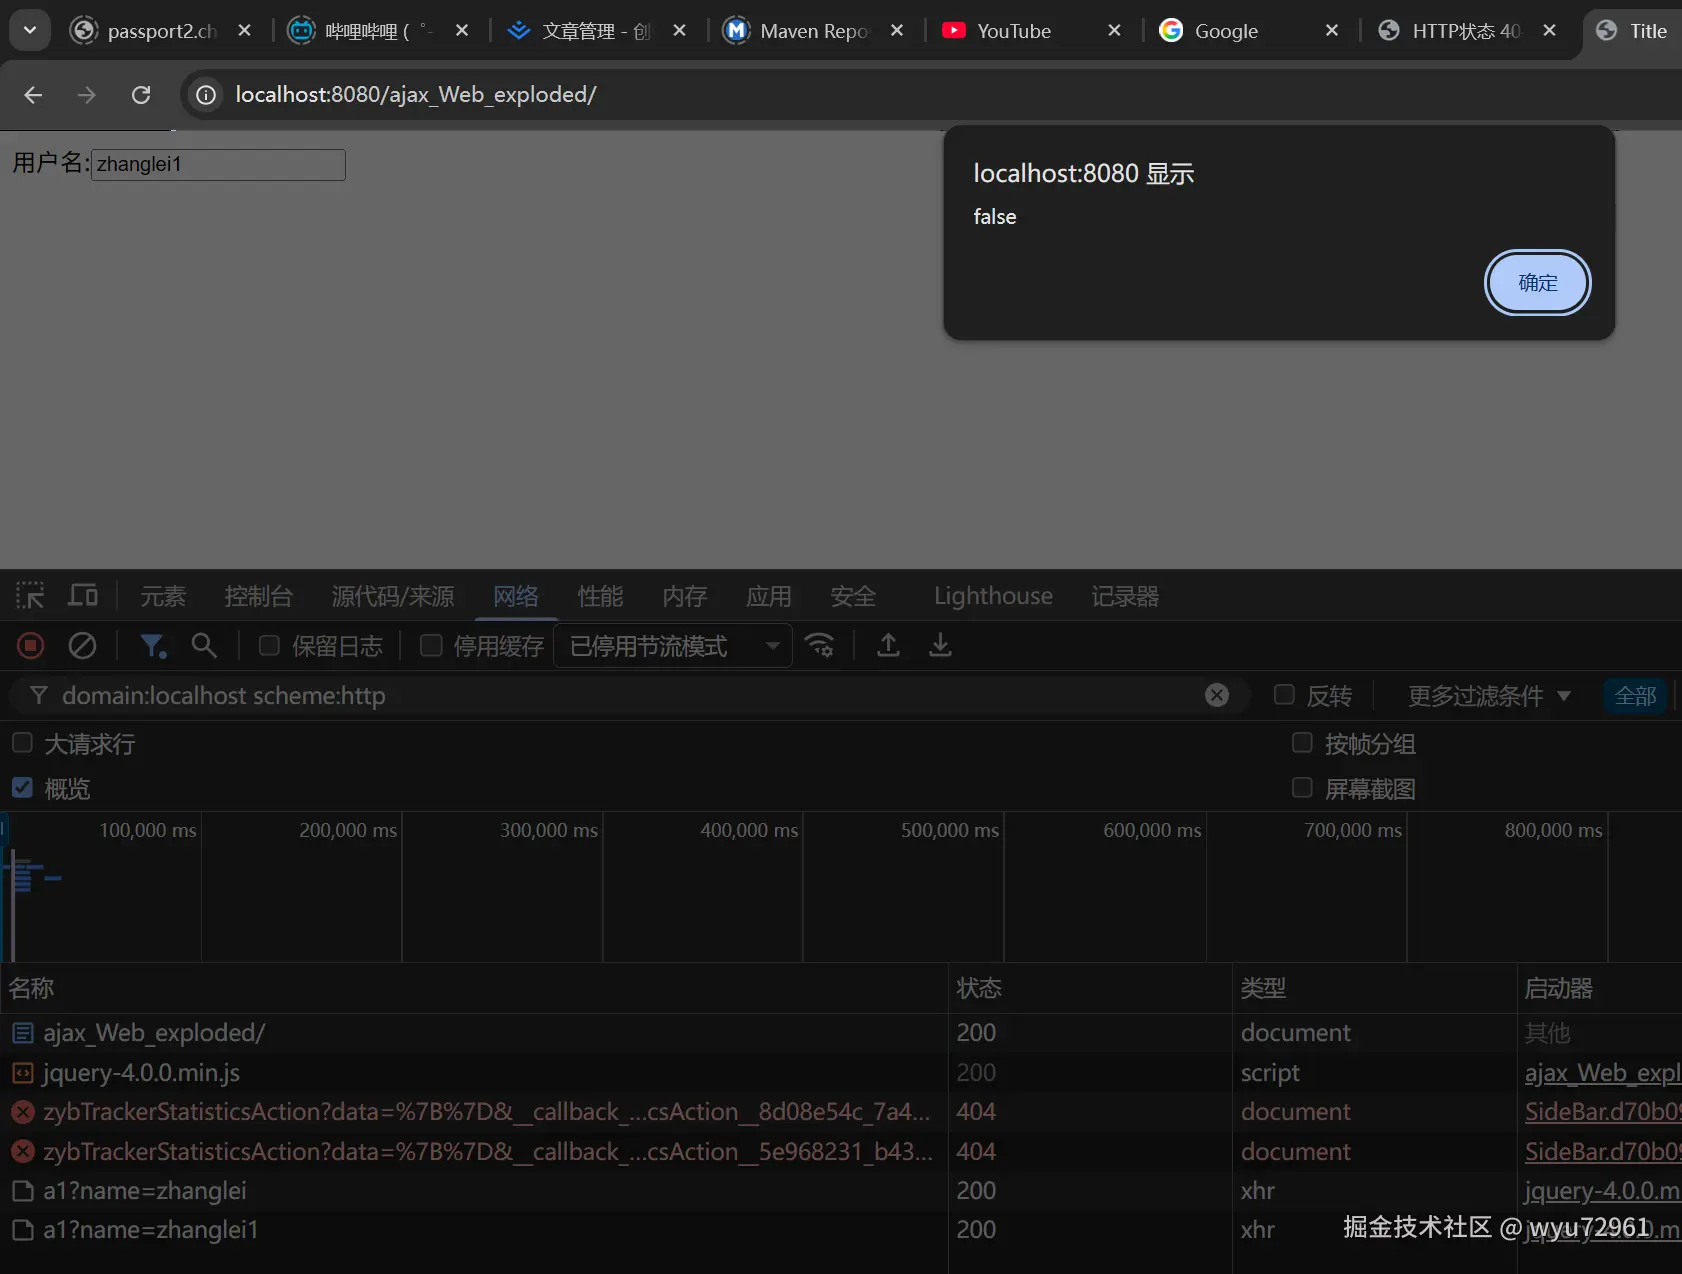Open network search magnifier icon
This screenshot has height=1274, width=1682.
tap(204, 646)
